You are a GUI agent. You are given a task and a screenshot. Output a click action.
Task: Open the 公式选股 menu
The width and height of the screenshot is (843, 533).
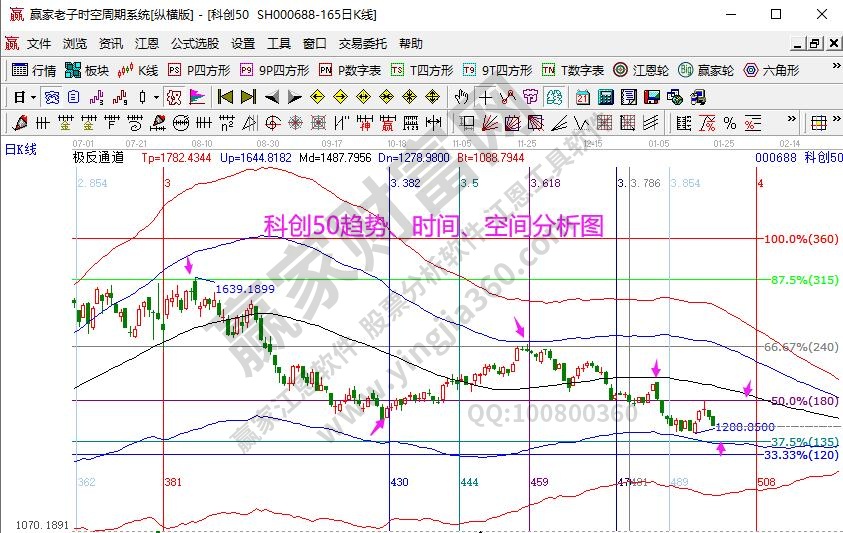(194, 44)
